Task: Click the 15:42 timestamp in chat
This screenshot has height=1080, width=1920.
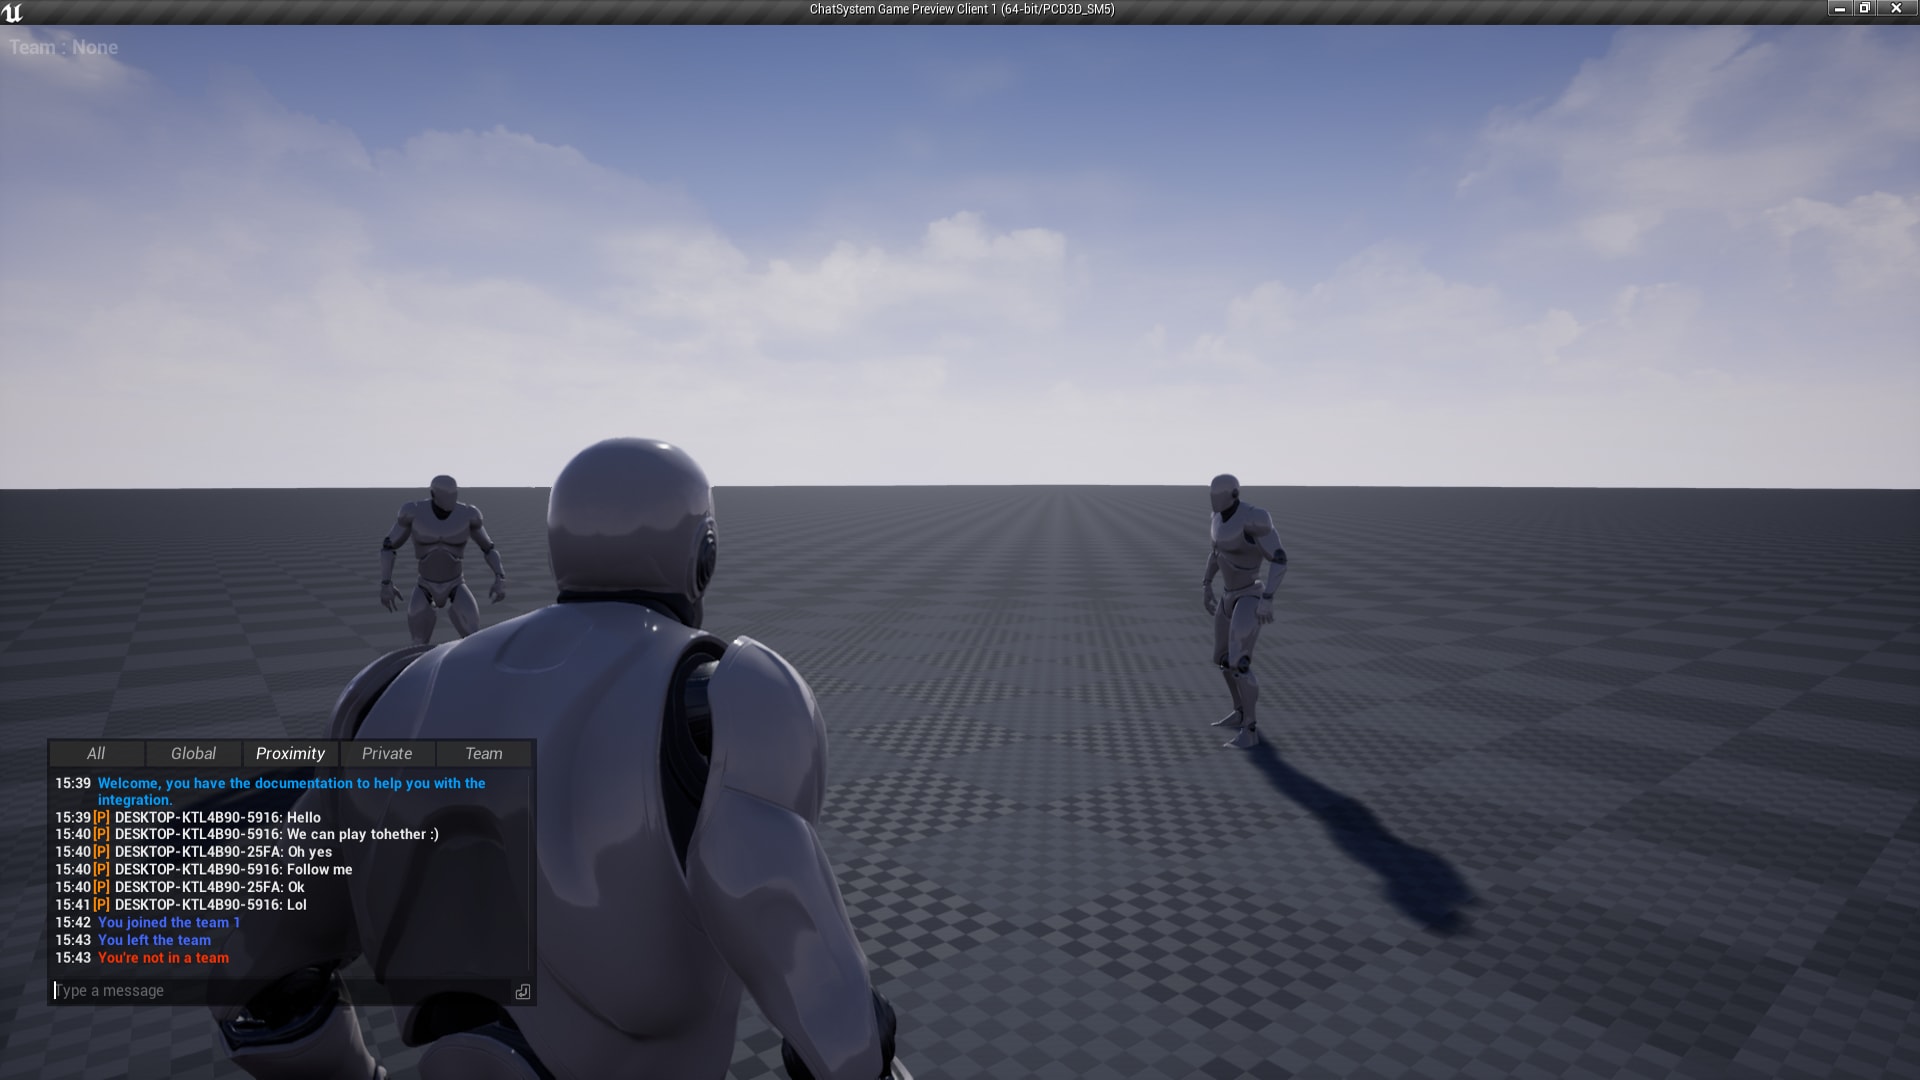Action: (x=73, y=922)
